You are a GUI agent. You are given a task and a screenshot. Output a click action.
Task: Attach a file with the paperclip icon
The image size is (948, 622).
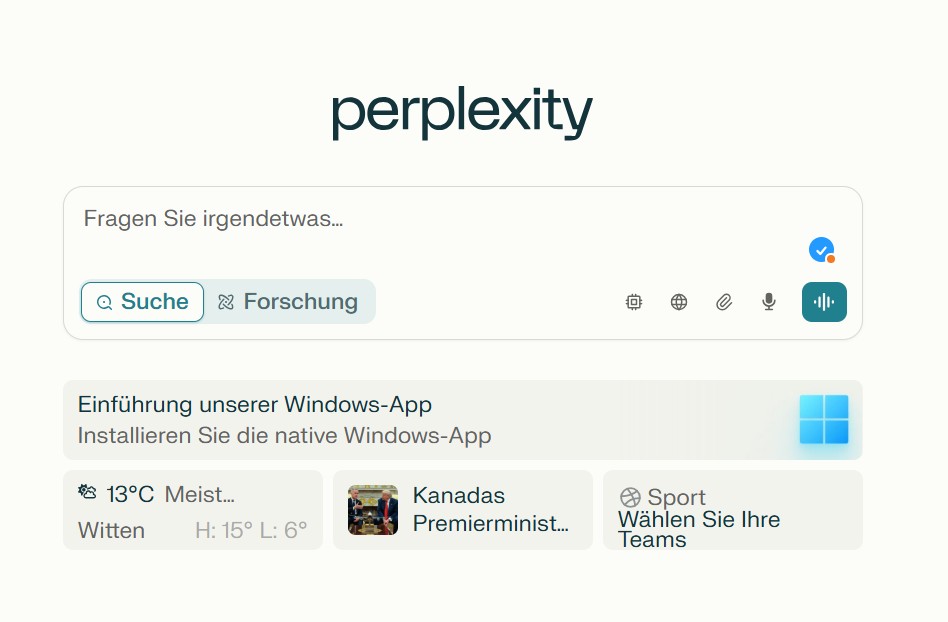pyautogui.click(x=724, y=302)
